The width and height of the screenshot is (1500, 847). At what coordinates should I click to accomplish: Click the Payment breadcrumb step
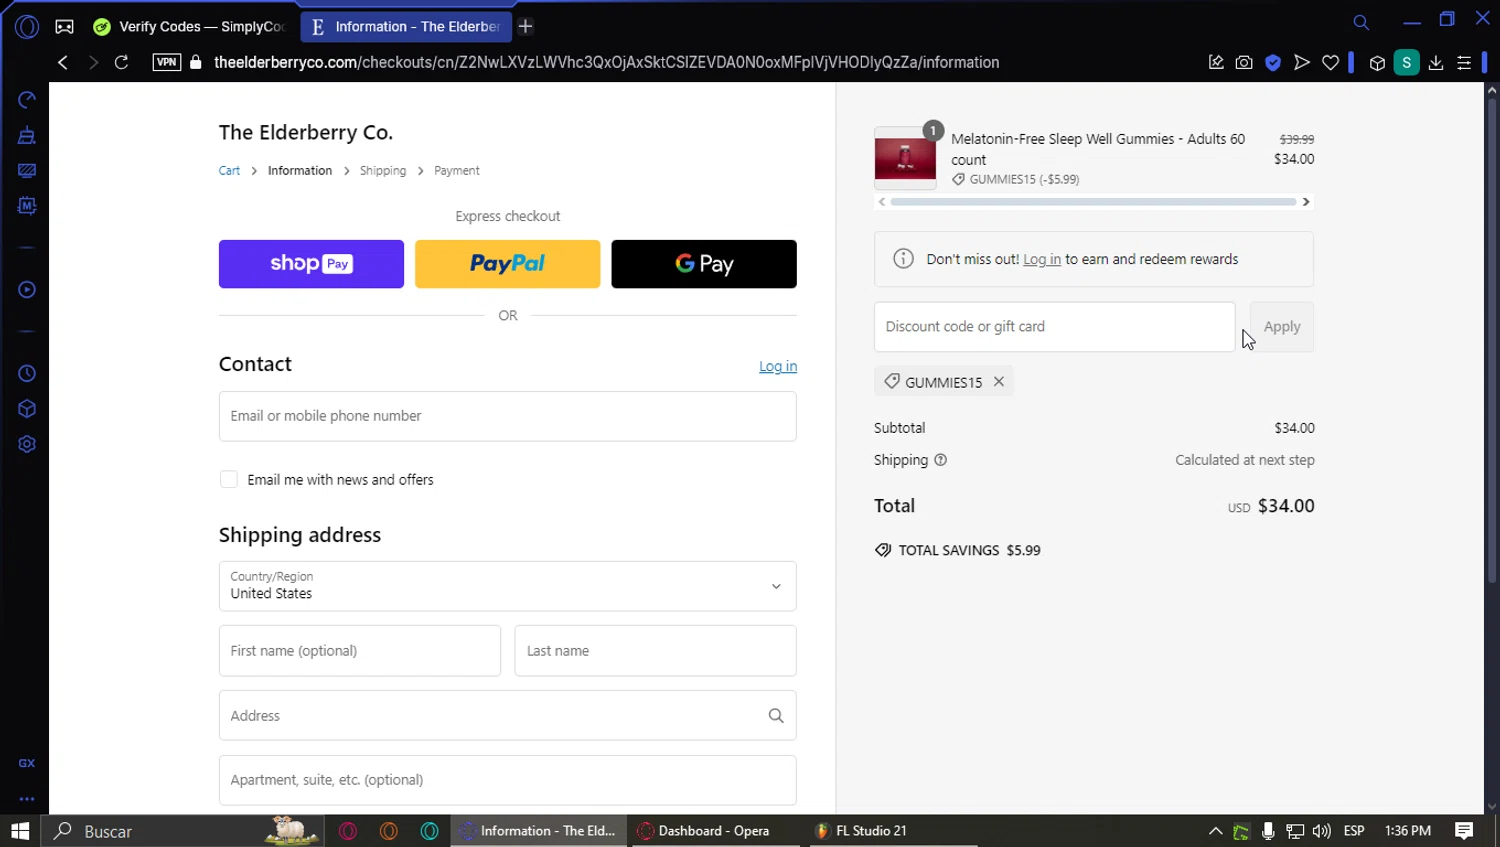click(x=457, y=171)
